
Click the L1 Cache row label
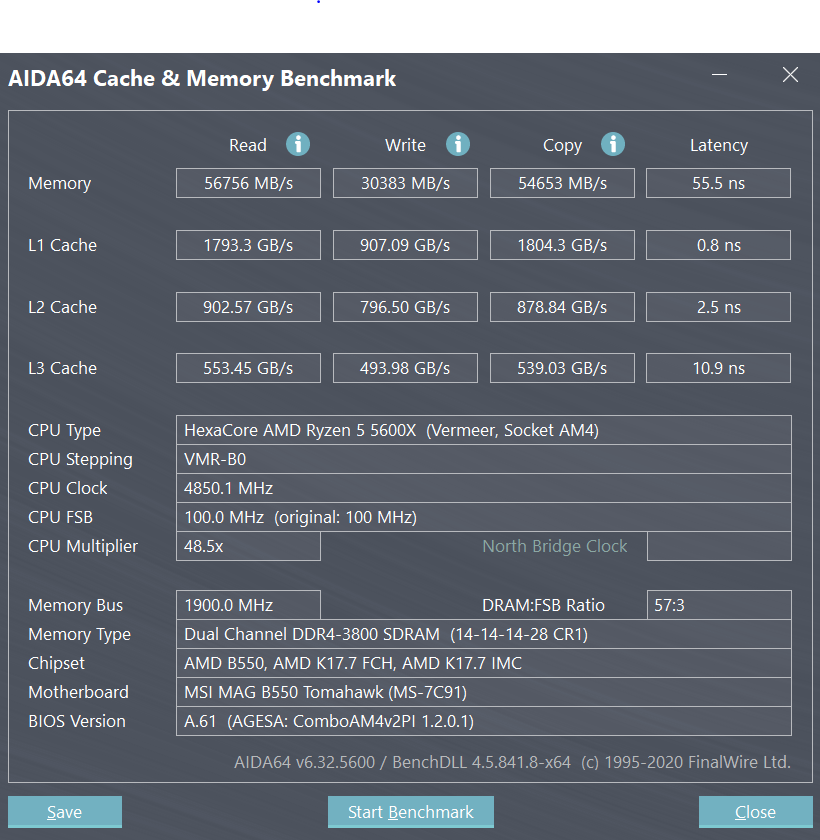tap(62, 245)
